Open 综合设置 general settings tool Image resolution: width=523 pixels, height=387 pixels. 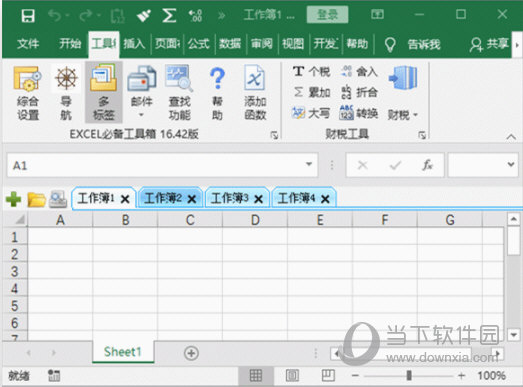(x=28, y=93)
